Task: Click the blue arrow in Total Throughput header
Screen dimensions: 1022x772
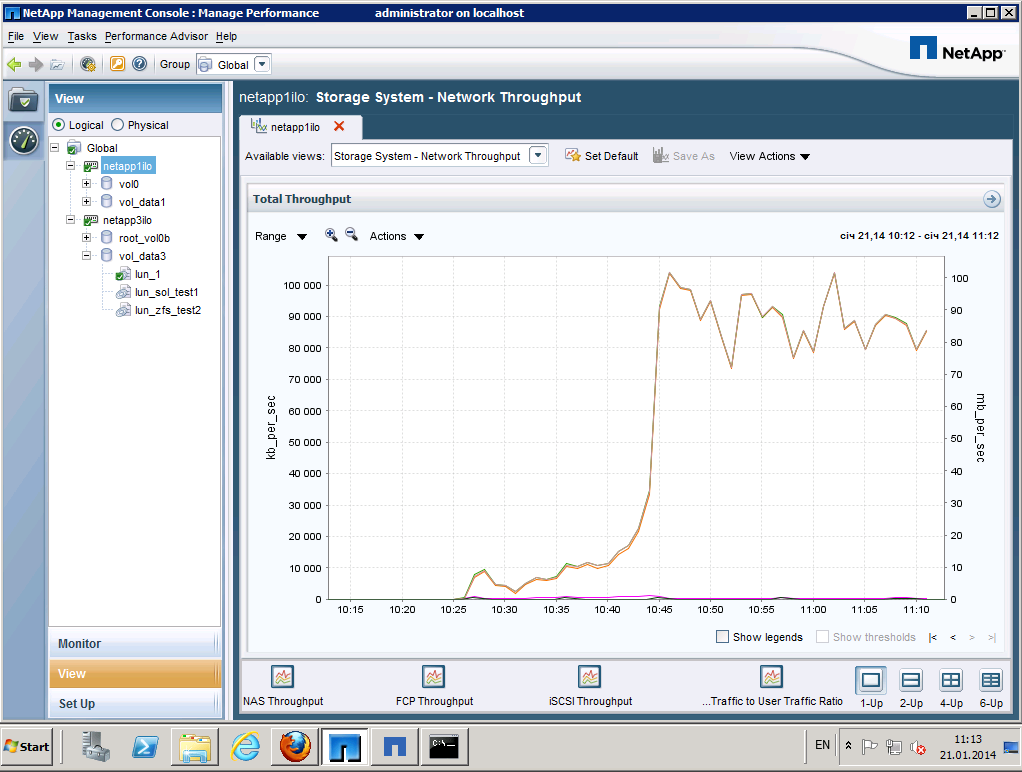Action: pyautogui.click(x=991, y=199)
